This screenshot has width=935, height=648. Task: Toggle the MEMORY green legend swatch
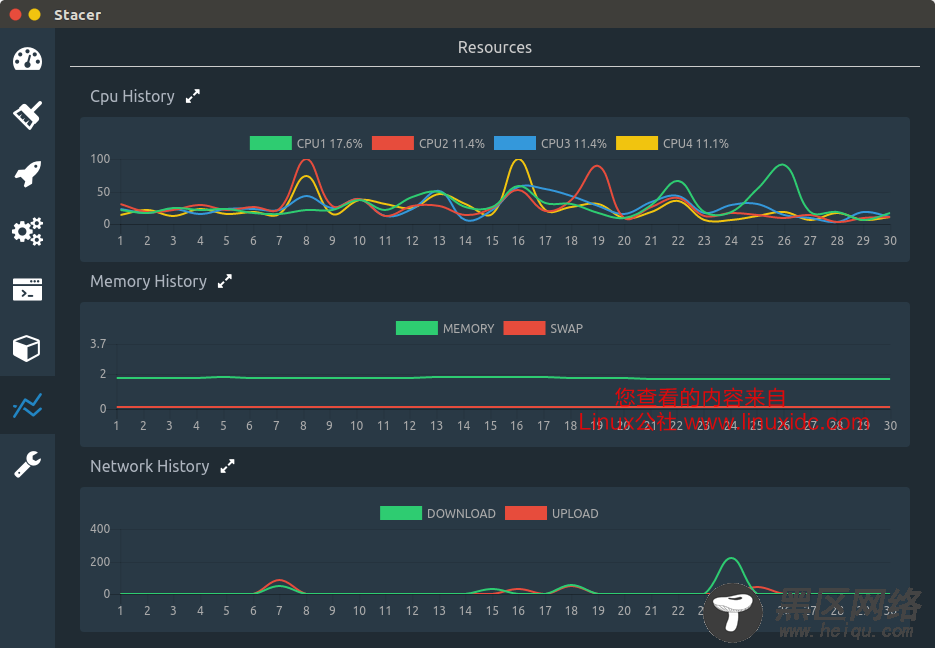[417, 328]
